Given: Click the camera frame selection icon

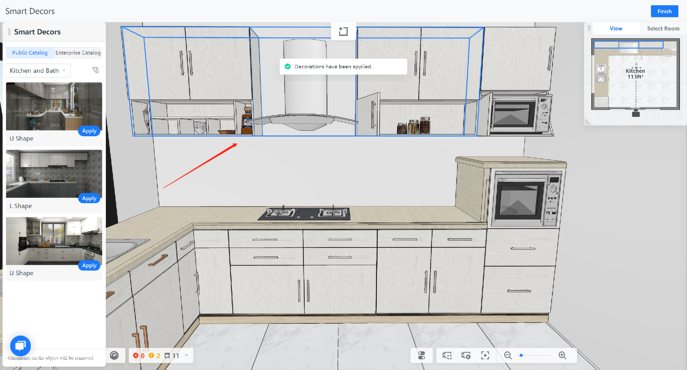Looking at the screenshot, I should tap(447, 356).
